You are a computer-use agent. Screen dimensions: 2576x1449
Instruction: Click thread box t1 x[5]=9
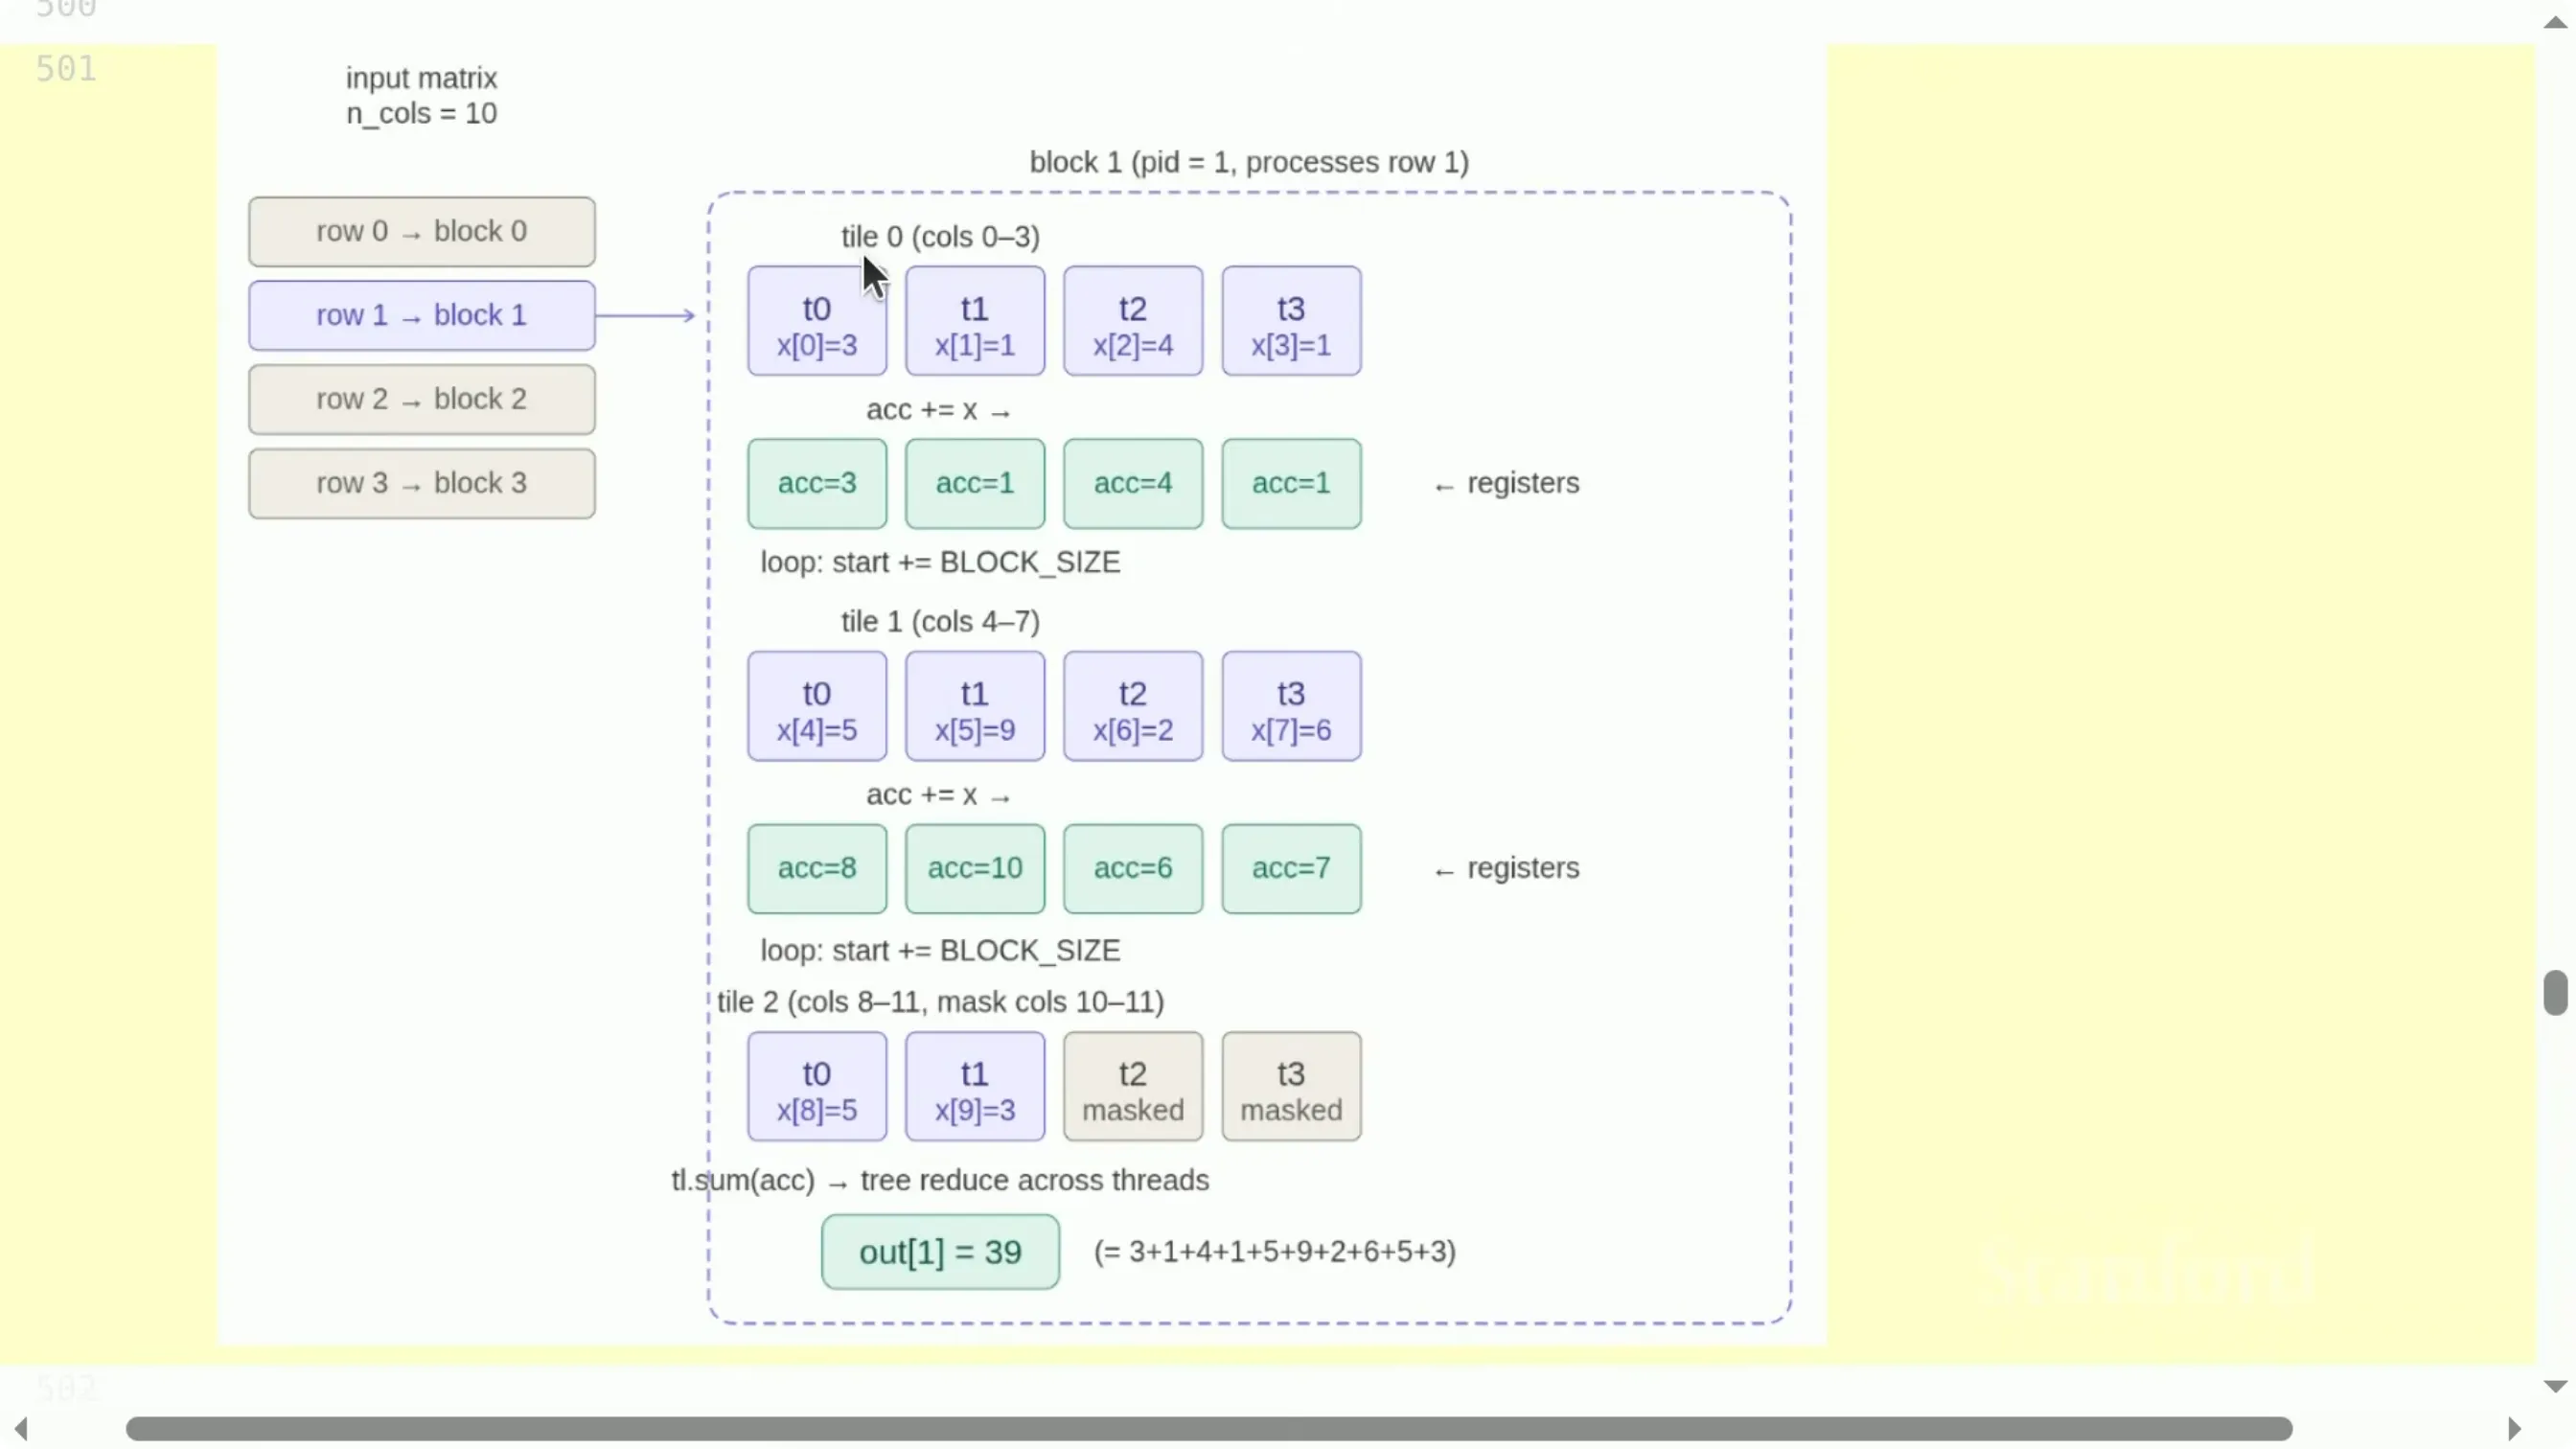click(x=975, y=706)
